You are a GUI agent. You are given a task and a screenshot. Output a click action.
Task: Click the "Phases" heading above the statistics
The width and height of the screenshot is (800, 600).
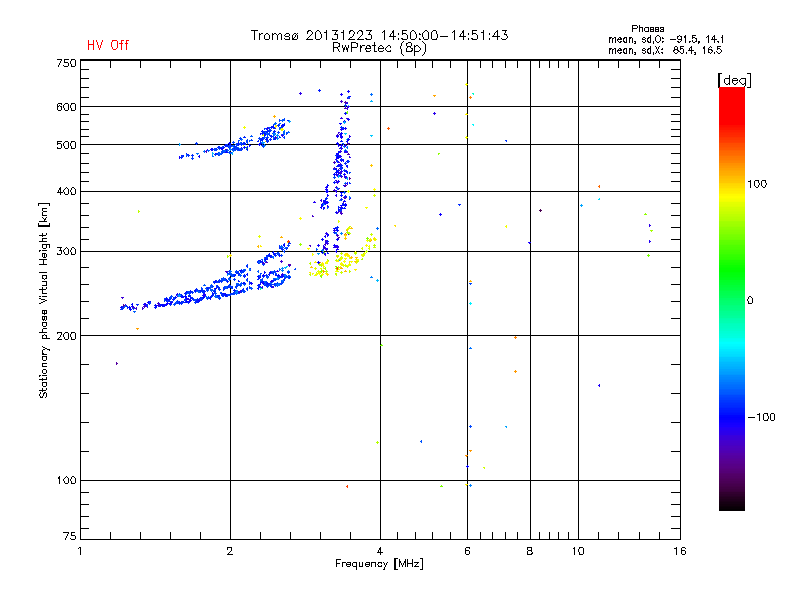(647, 29)
